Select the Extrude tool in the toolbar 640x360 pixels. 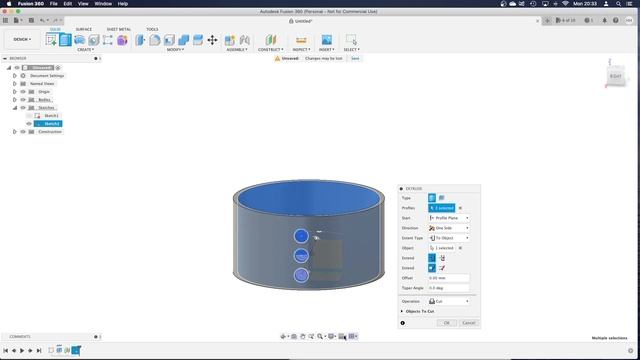(x=65, y=40)
